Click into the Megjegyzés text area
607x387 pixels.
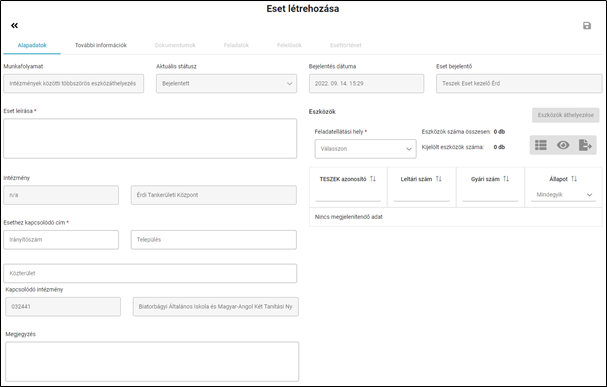coord(152,361)
